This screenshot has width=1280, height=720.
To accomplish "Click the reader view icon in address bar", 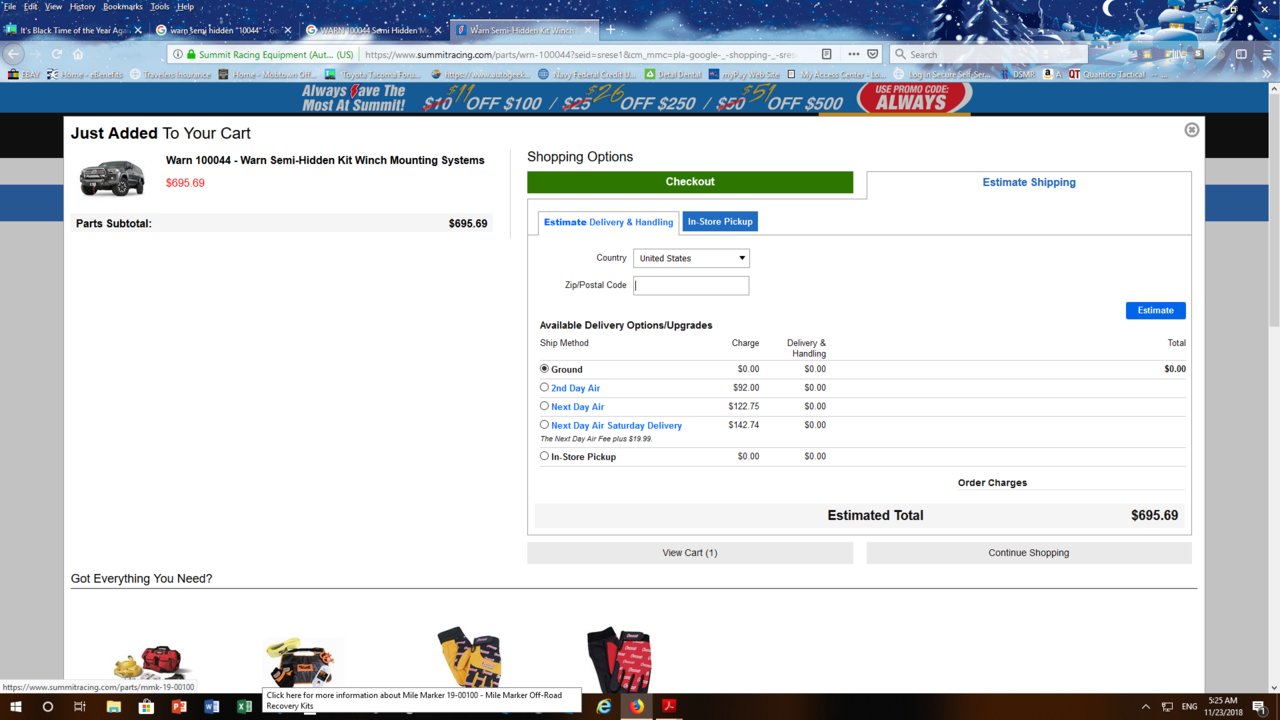I will 827,54.
